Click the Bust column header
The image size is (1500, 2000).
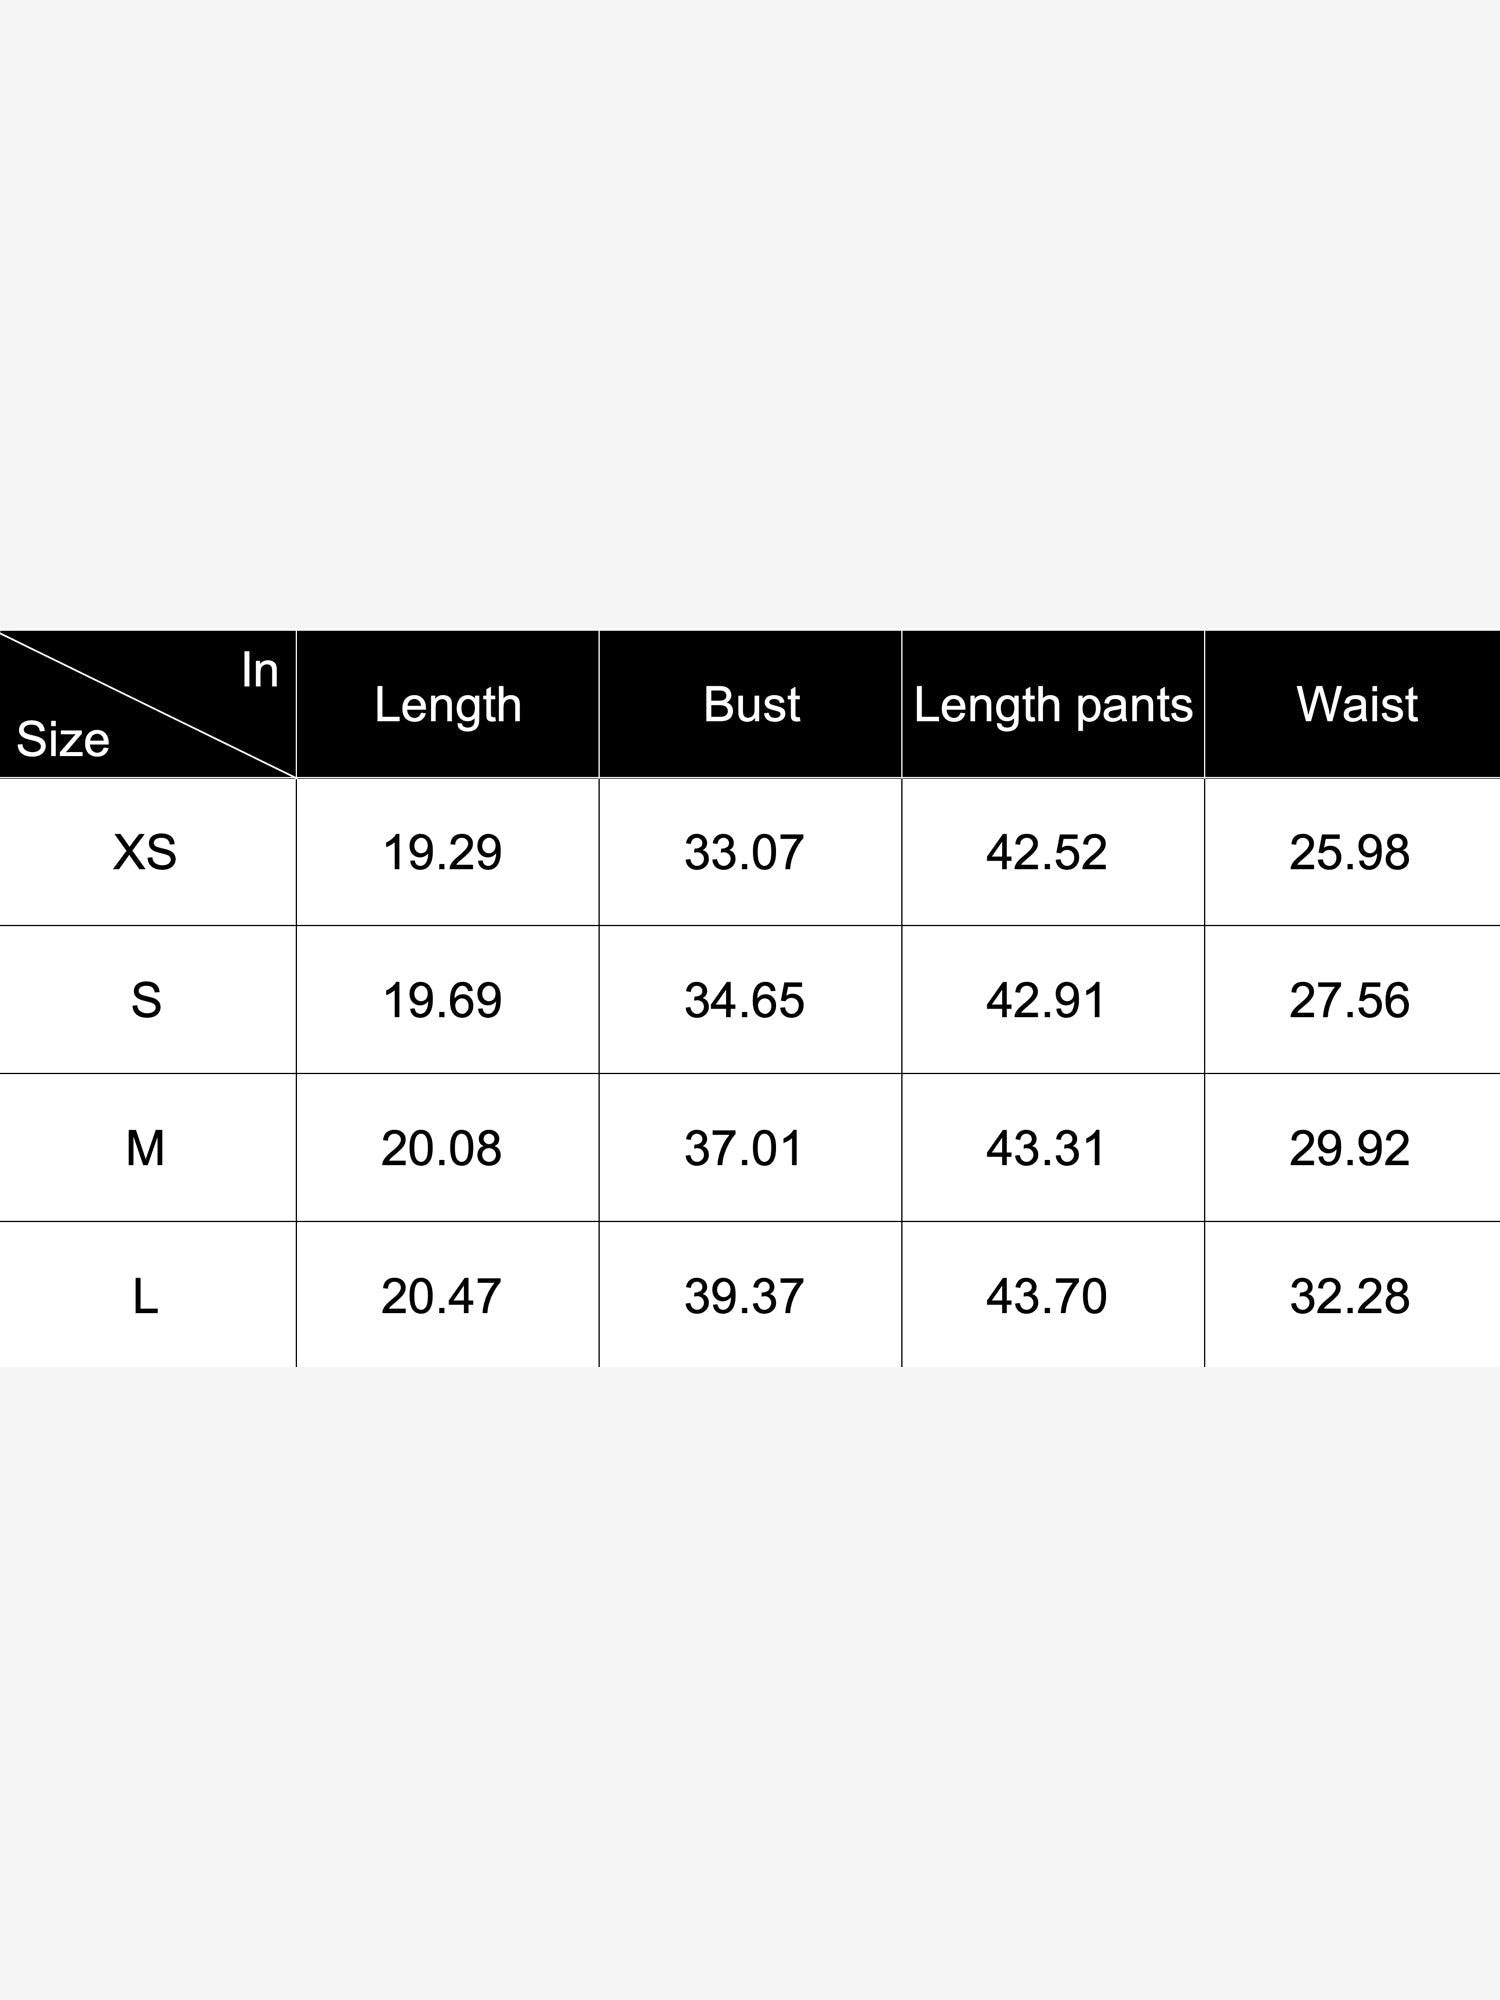click(x=751, y=704)
